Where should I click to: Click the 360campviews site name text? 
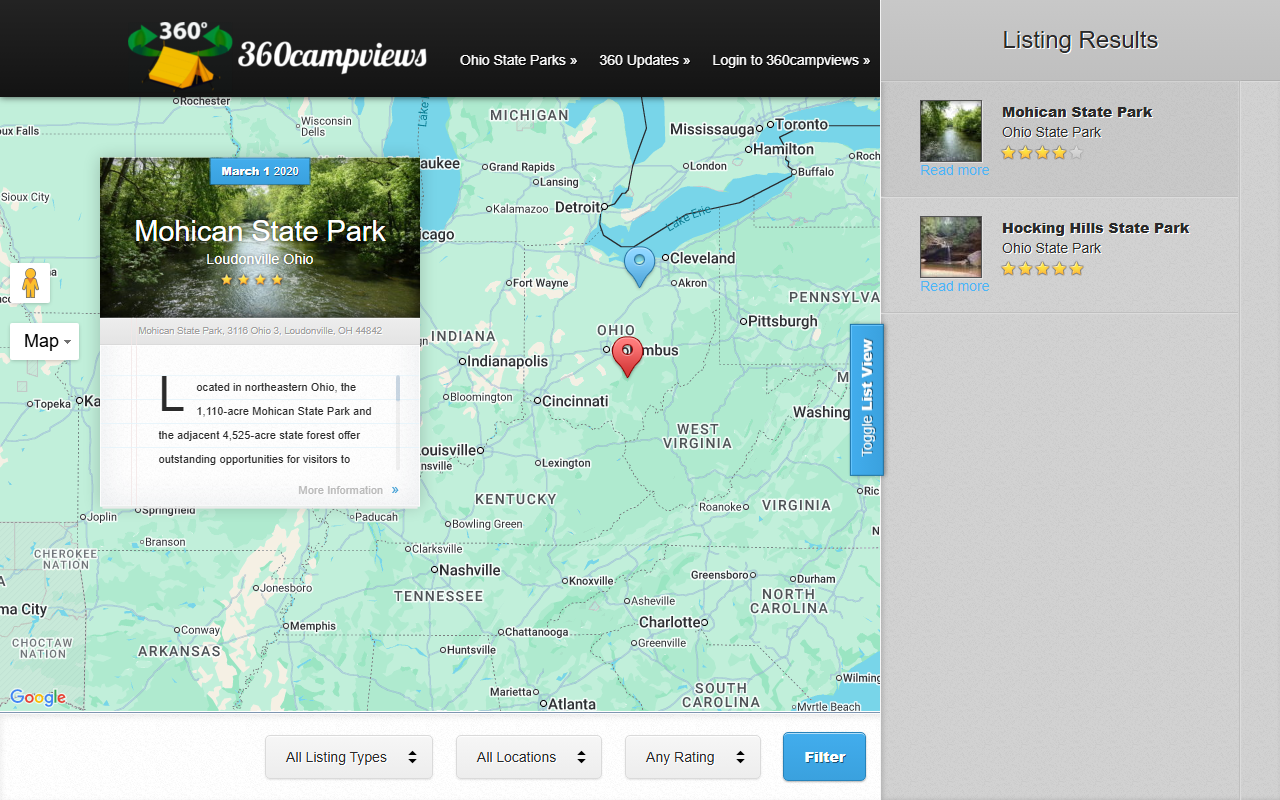pyautogui.click(x=332, y=56)
